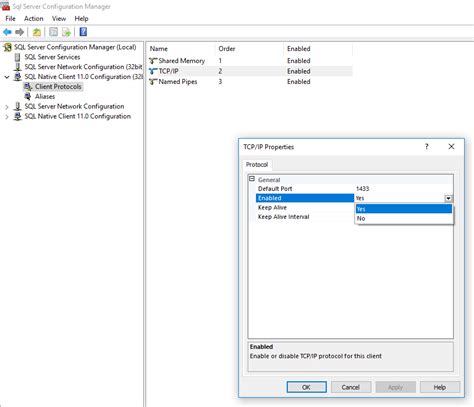The width and height of the screenshot is (474, 407).
Task: Click the SQL Server Configuration Manager root icon
Action: click(7, 47)
